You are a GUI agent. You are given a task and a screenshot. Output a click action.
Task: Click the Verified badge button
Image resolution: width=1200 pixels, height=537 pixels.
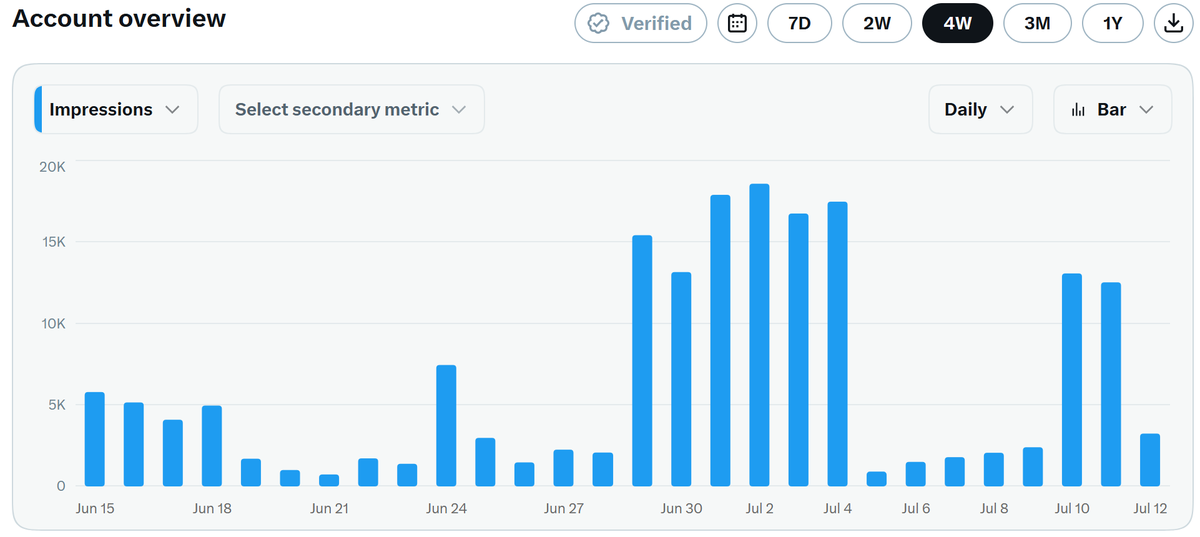pyautogui.click(x=641, y=23)
